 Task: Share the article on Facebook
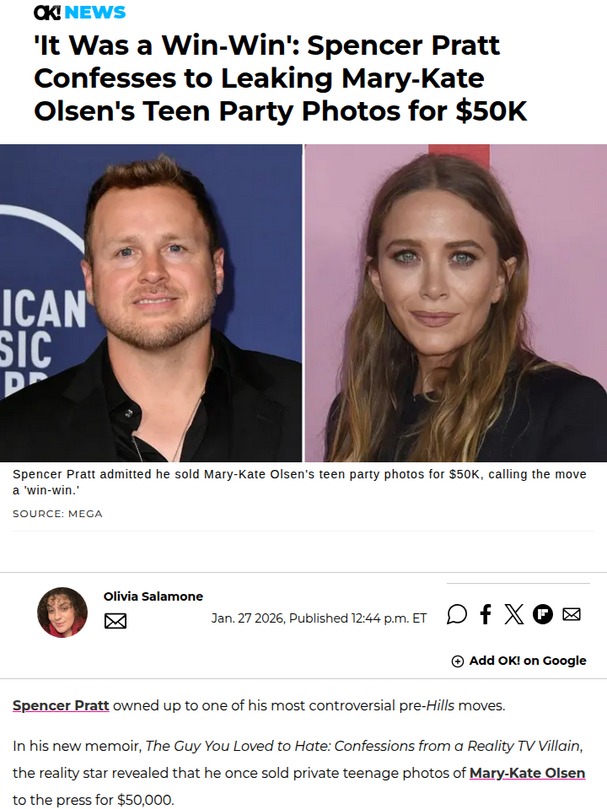(485, 614)
